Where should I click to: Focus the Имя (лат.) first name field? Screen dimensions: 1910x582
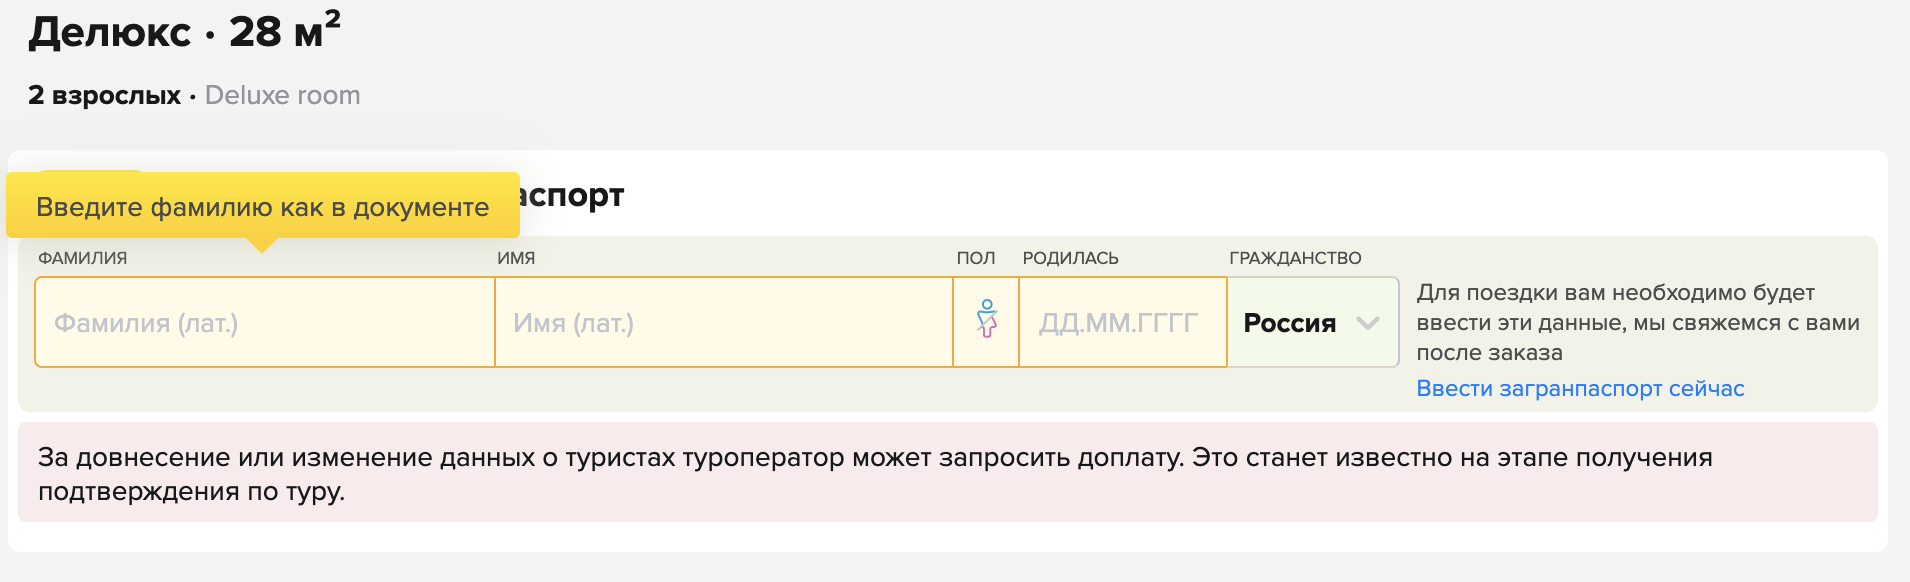(x=724, y=322)
